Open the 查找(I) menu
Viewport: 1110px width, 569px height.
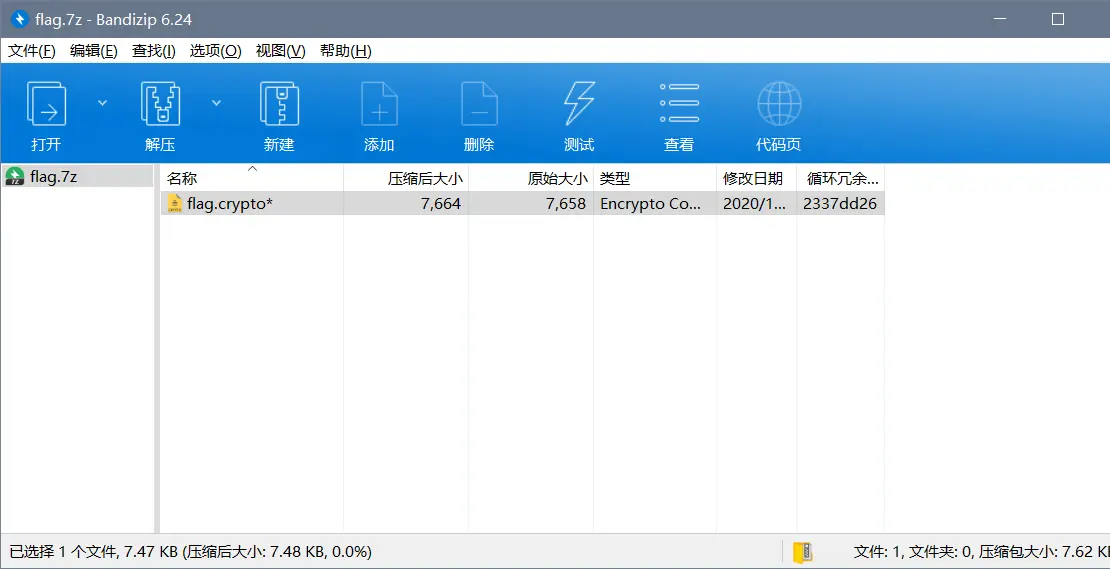tap(154, 51)
